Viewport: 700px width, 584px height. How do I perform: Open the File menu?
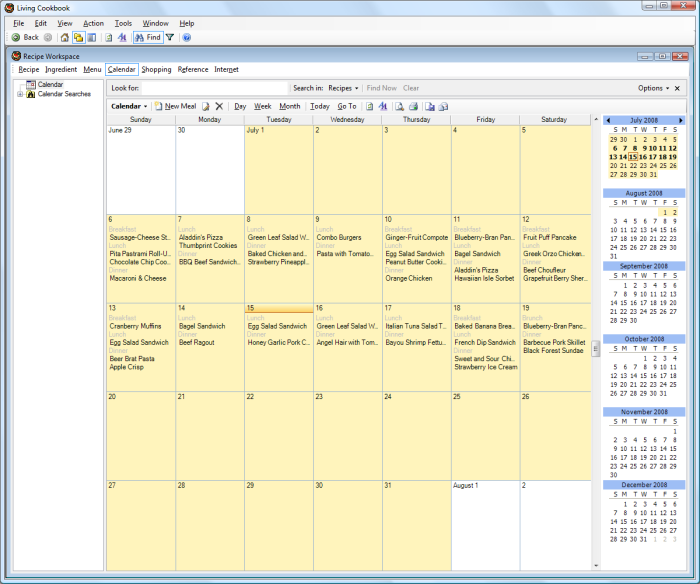pyautogui.click(x=19, y=23)
